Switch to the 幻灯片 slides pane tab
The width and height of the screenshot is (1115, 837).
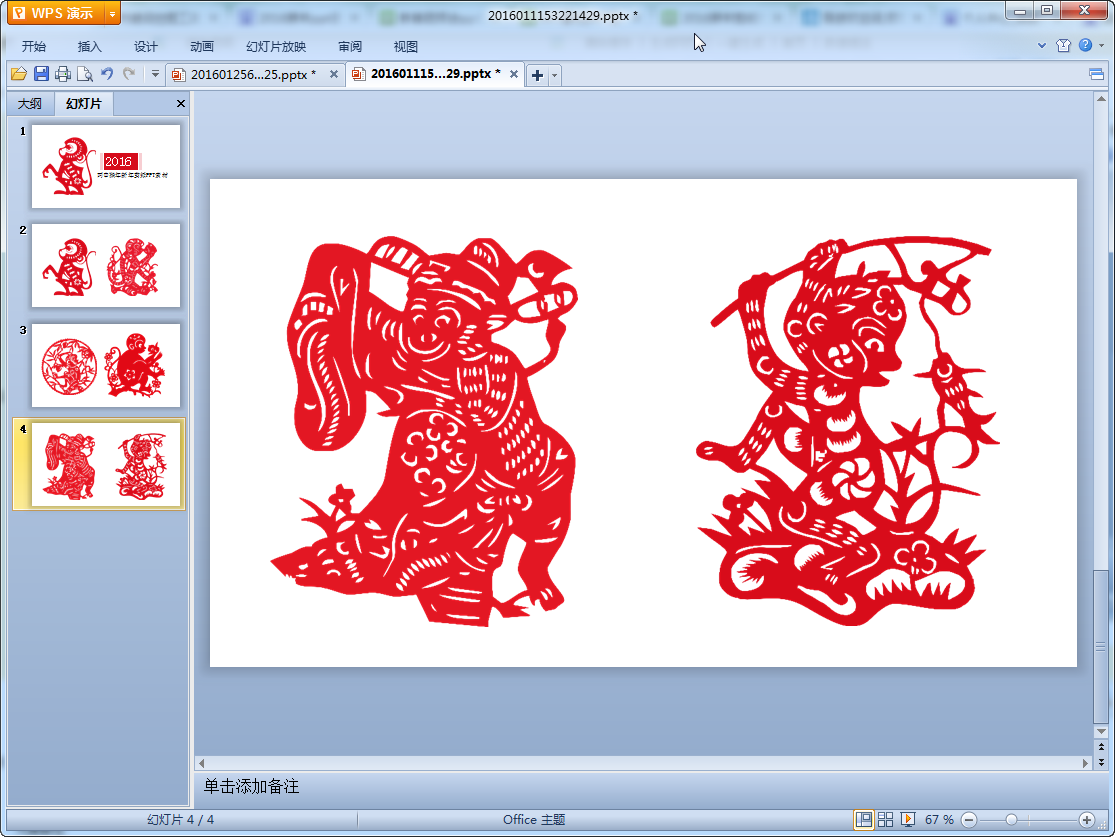click(x=84, y=104)
